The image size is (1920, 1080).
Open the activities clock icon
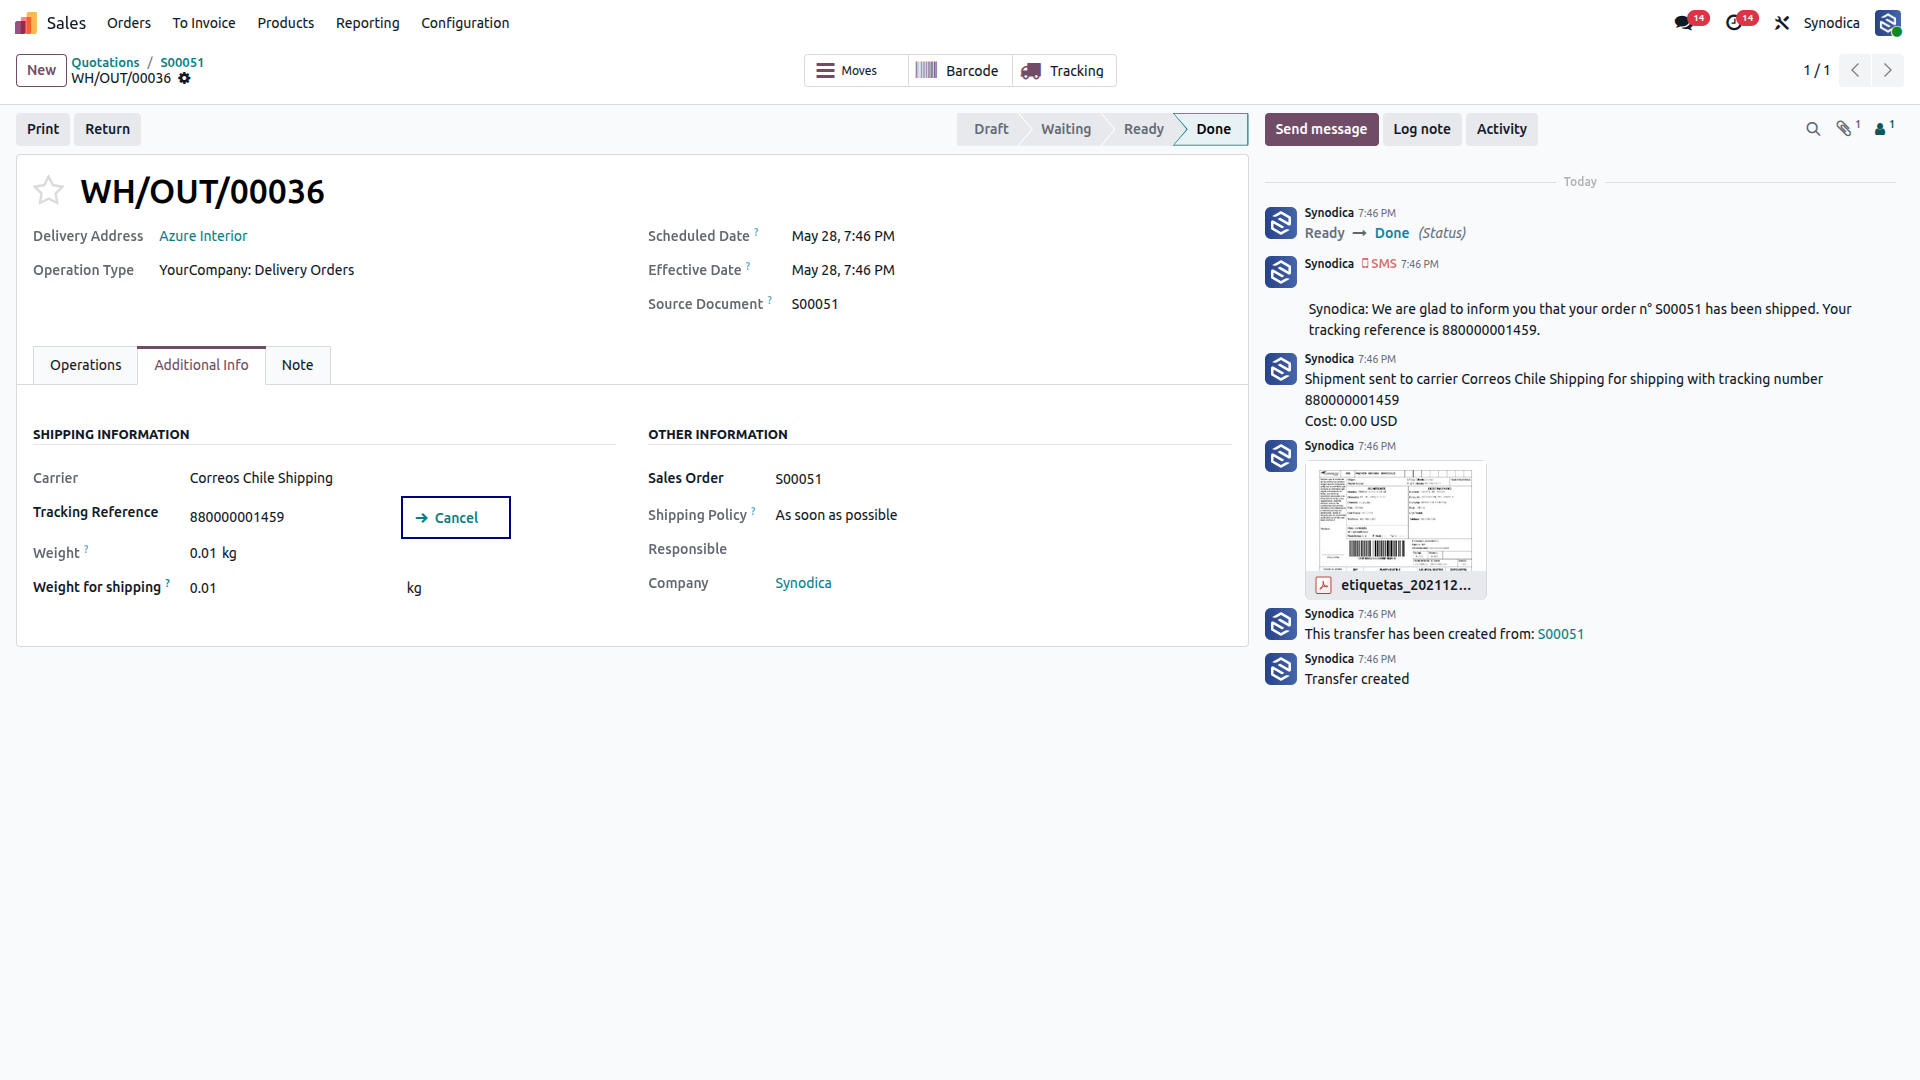tap(1734, 23)
